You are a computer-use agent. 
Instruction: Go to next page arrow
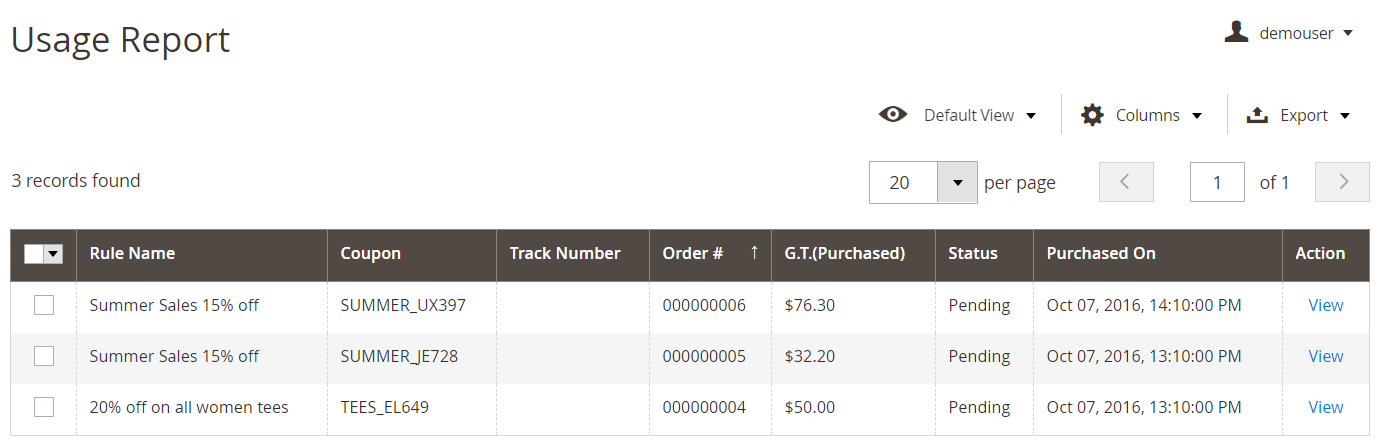(1342, 182)
